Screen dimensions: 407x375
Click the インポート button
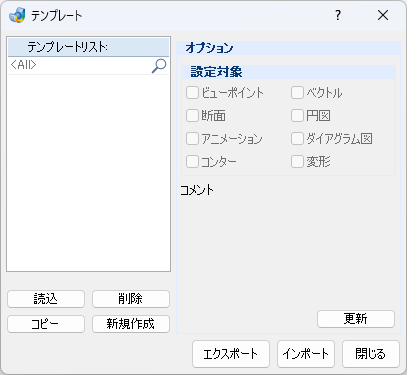(306, 354)
